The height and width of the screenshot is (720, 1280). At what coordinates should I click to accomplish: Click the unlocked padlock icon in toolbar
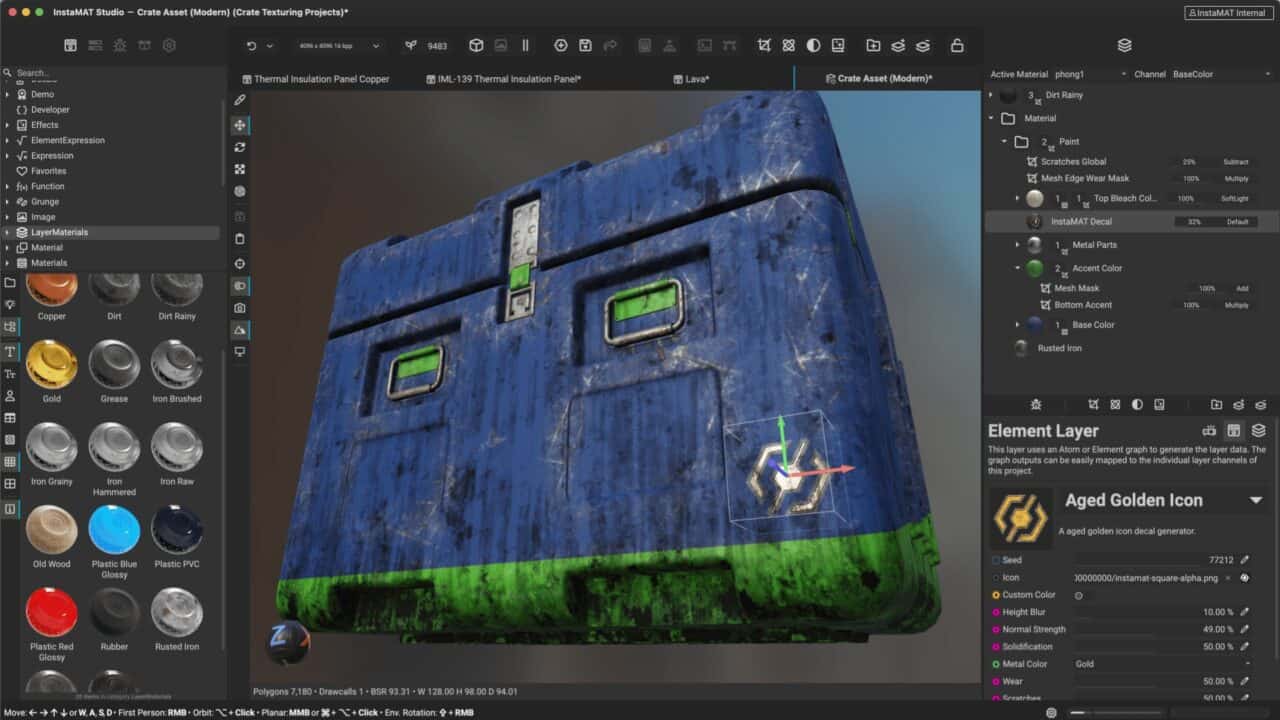957,46
